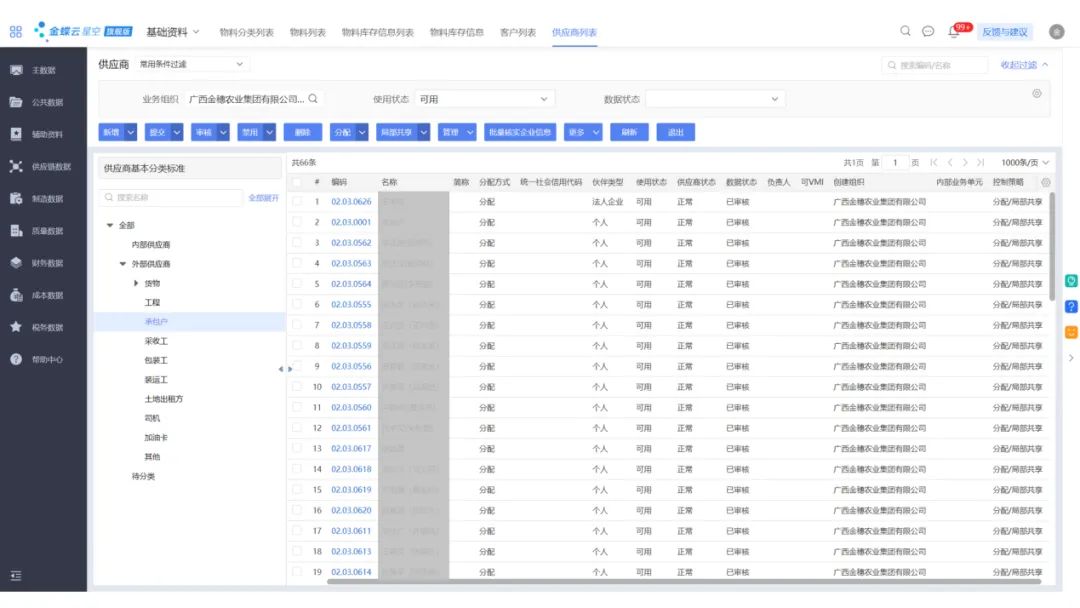This screenshot has width=1080, height=608.
Task: Collapse the sidebar using bottom-left icon
Action: click(x=16, y=576)
